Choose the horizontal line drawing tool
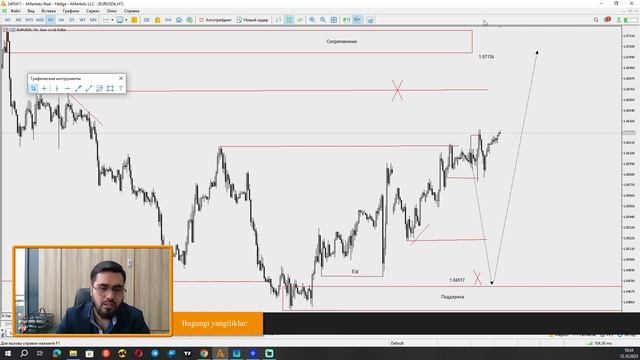640x360 pixels. pos(67,88)
